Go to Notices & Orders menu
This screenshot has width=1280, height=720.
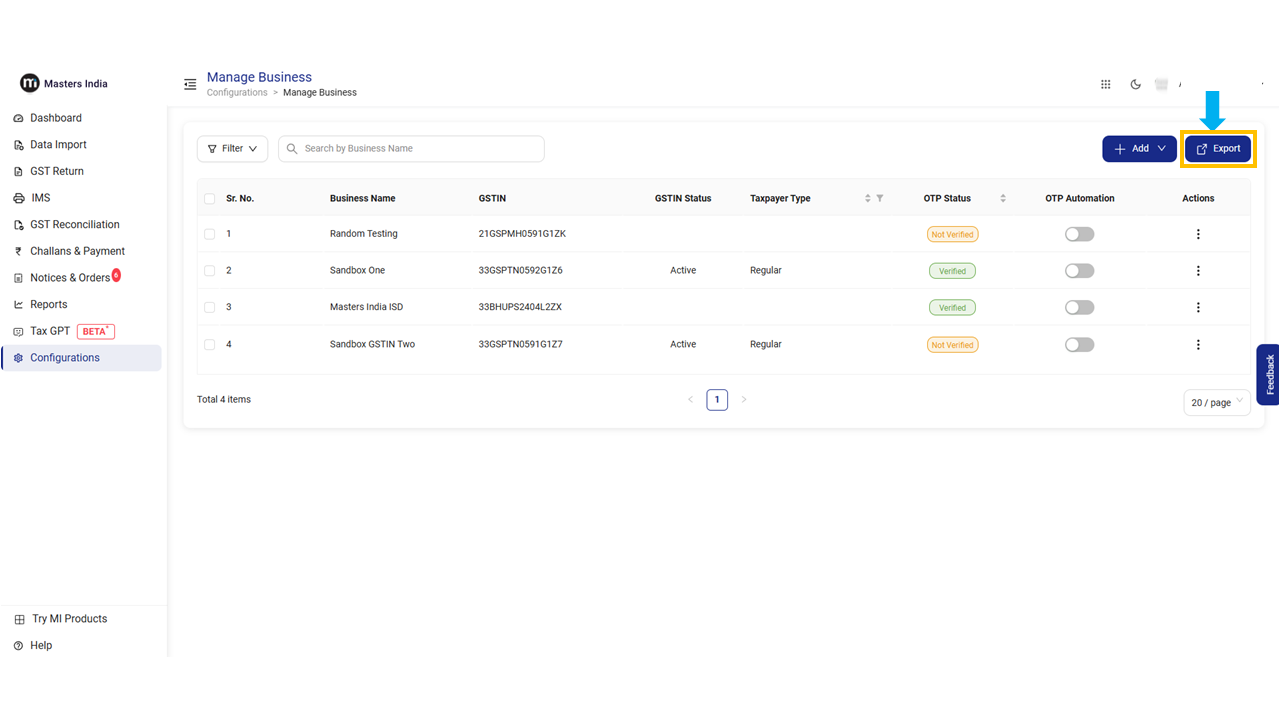(70, 278)
